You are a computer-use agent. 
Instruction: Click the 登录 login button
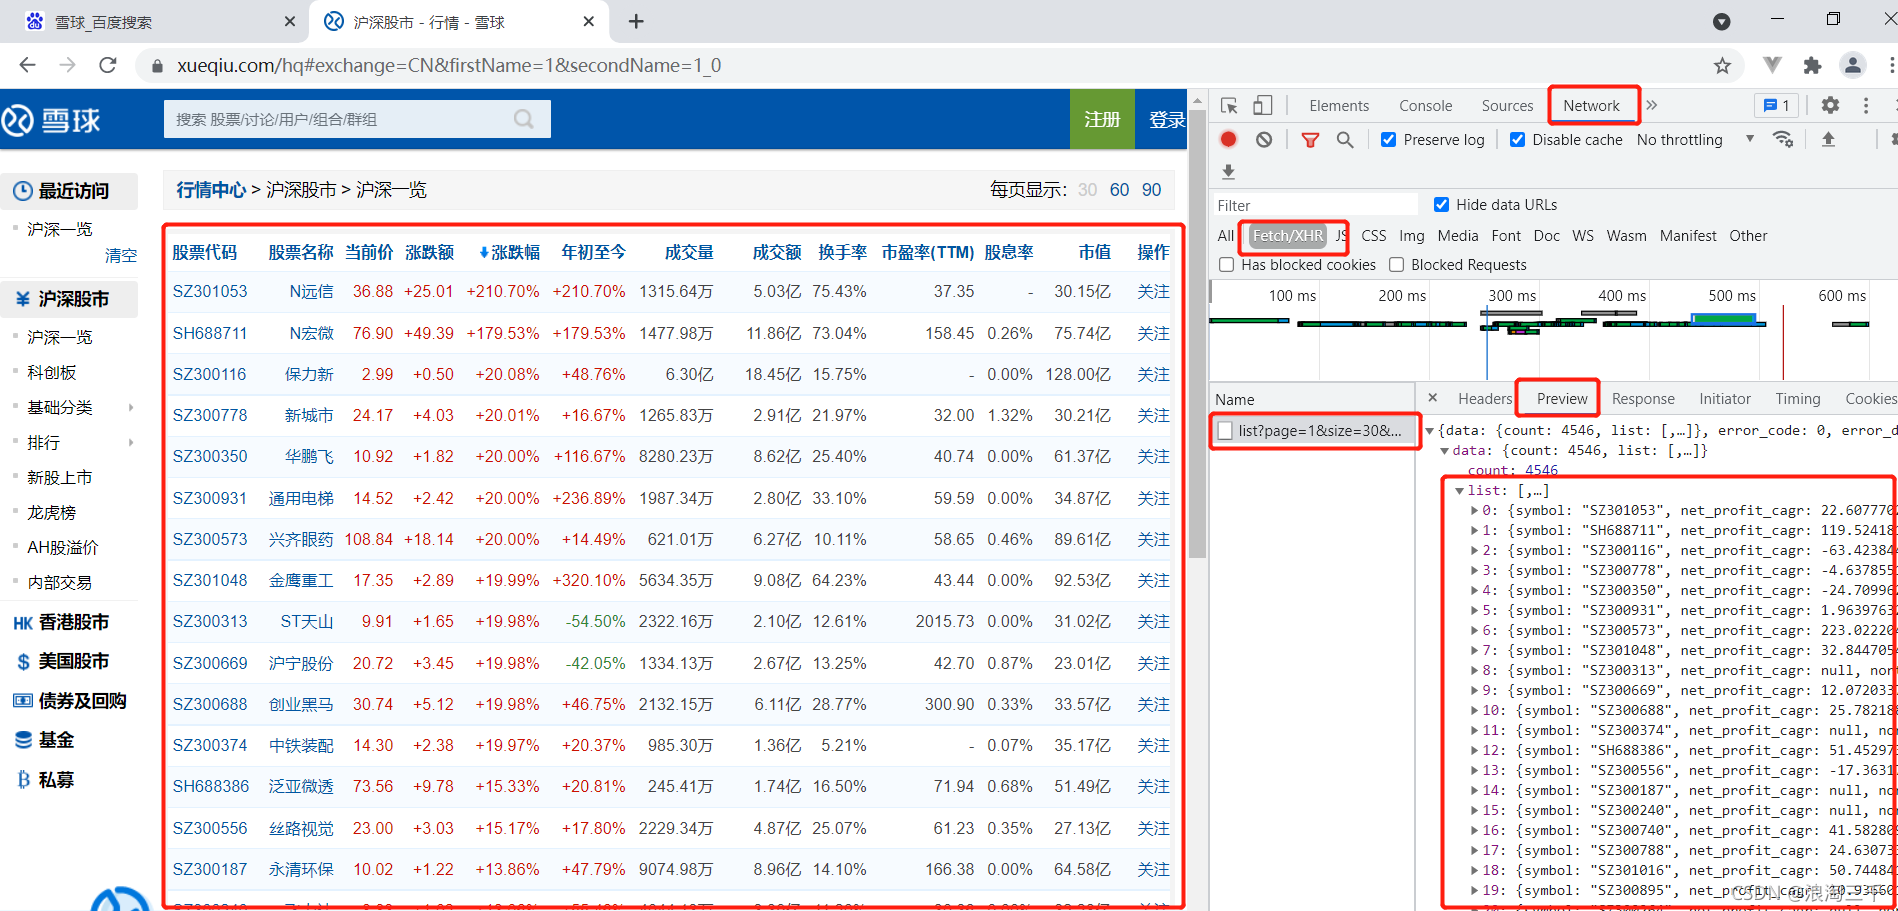pyautogui.click(x=1164, y=119)
